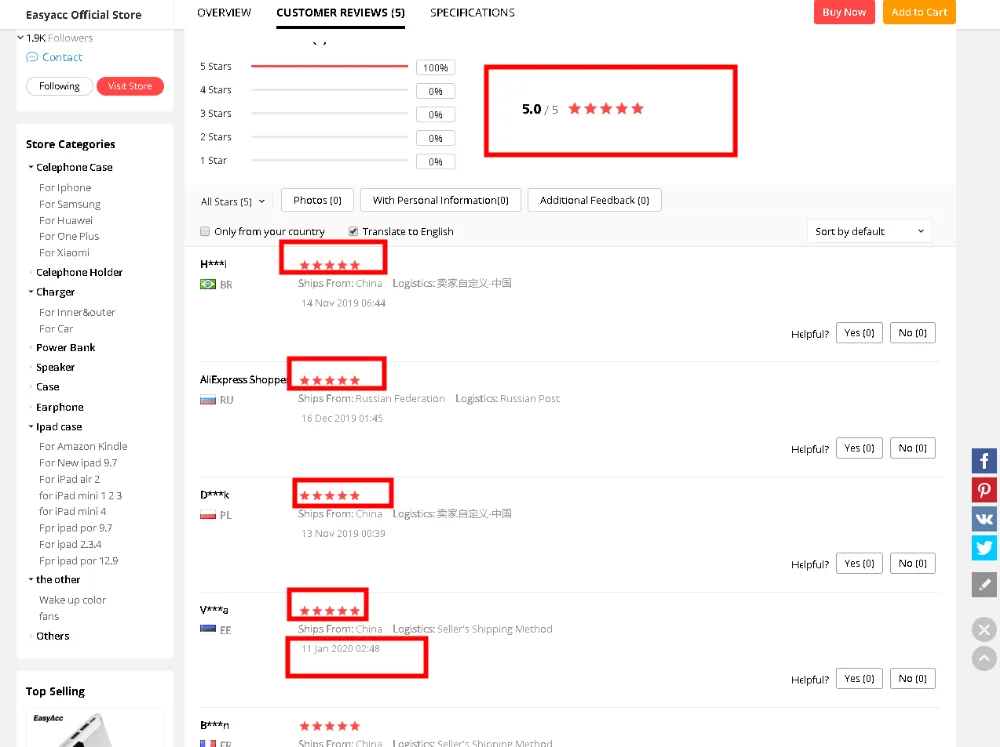The height and width of the screenshot is (747, 1000).
Task: Click the Contact chat bubble icon
Action: (x=32, y=57)
